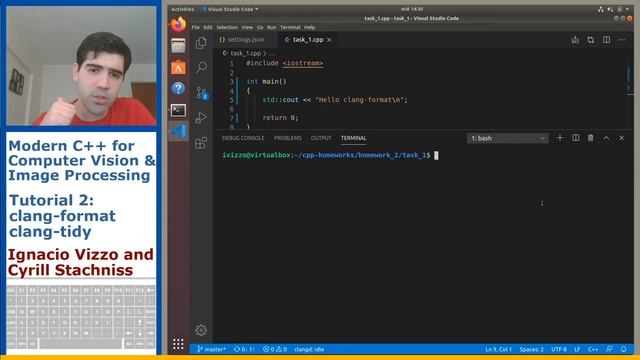Open the Selection menu

227,27
